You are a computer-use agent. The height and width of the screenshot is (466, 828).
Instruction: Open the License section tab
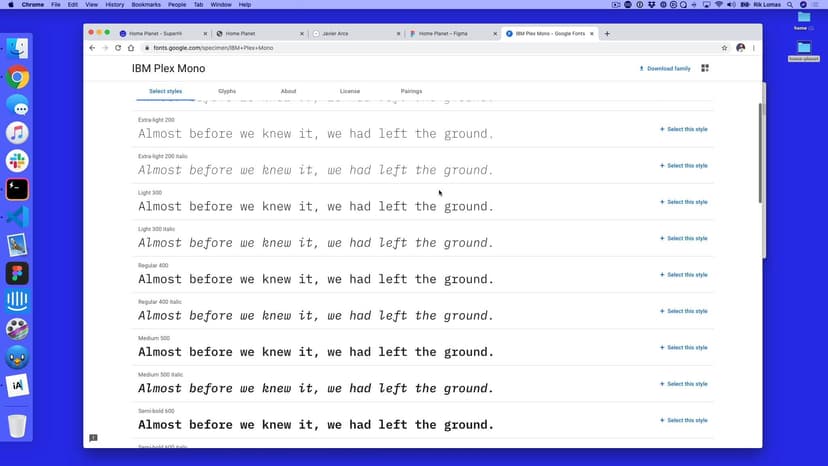350,91
